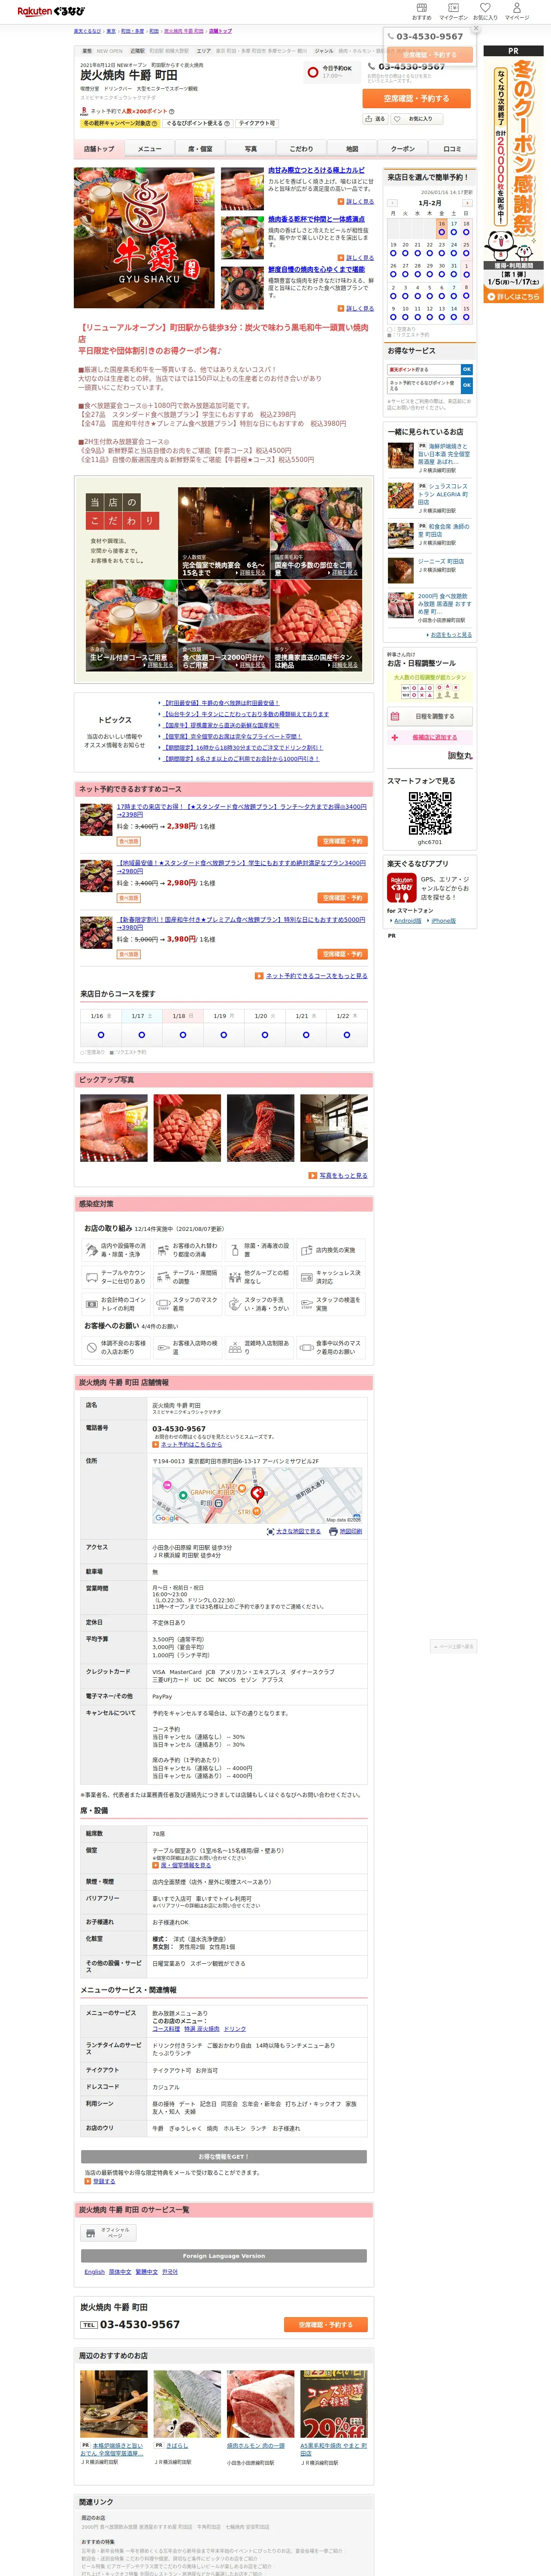The width and height of the screenshot is (551, 2576).
Task: Open 完全個室で焼肉宴会 feature tile
Action: pyautogui.click(x=224, y=533)
